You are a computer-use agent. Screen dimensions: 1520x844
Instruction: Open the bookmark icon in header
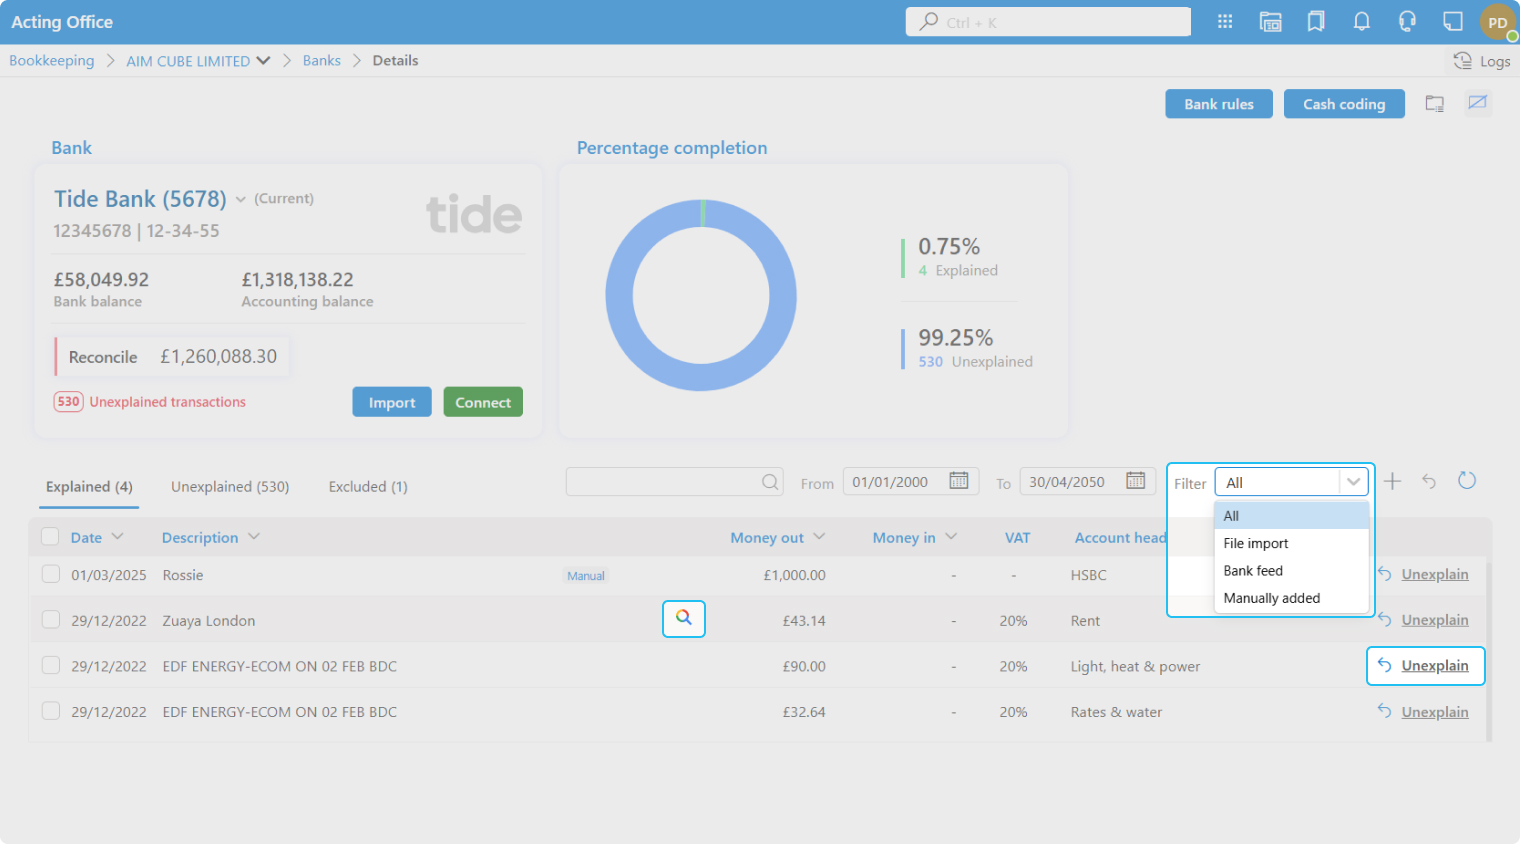coord(1316,22)
